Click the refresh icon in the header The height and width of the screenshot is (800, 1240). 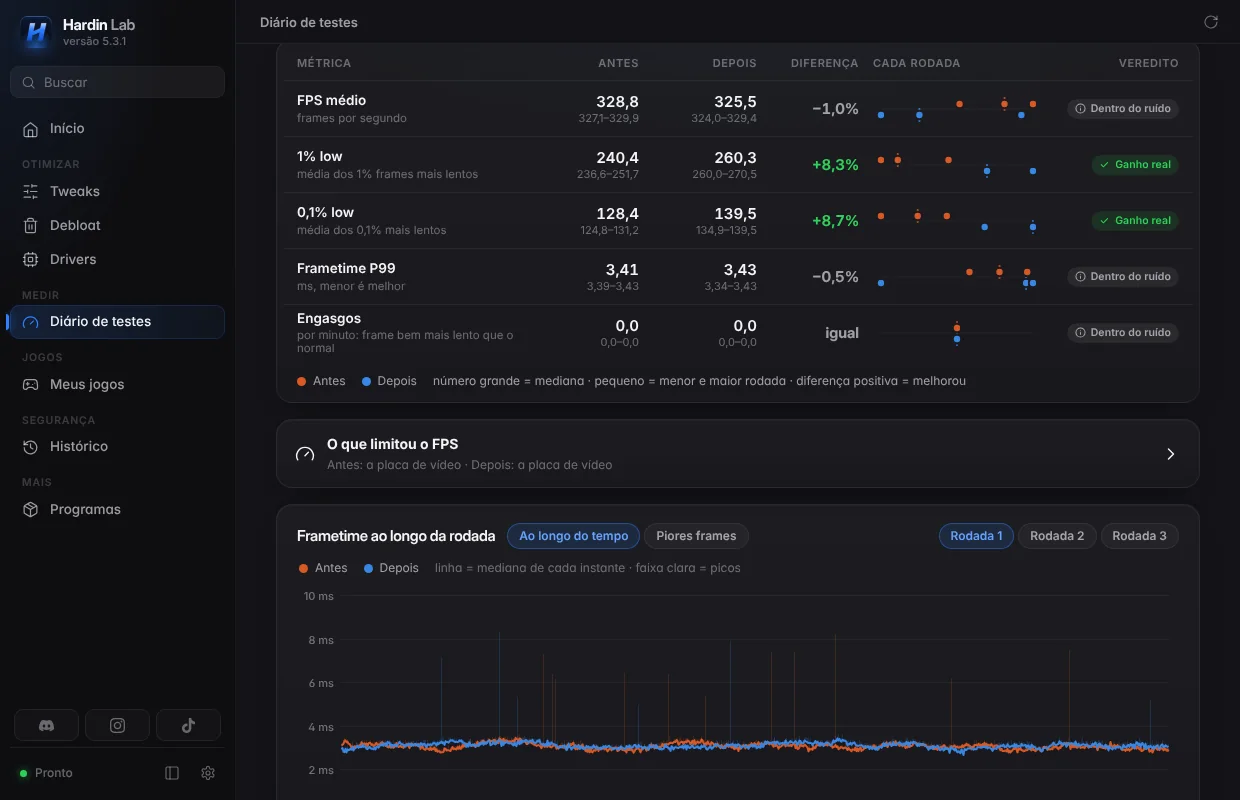click(x=1211, y=22)
